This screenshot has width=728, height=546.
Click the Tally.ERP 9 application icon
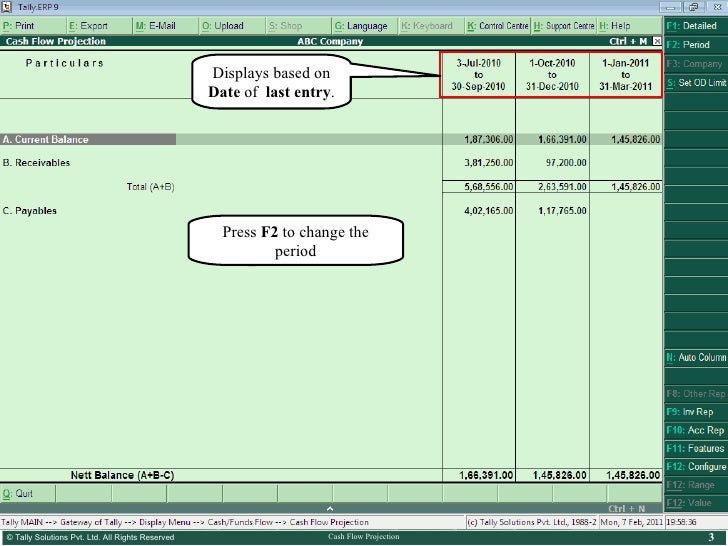click(6, 7)
